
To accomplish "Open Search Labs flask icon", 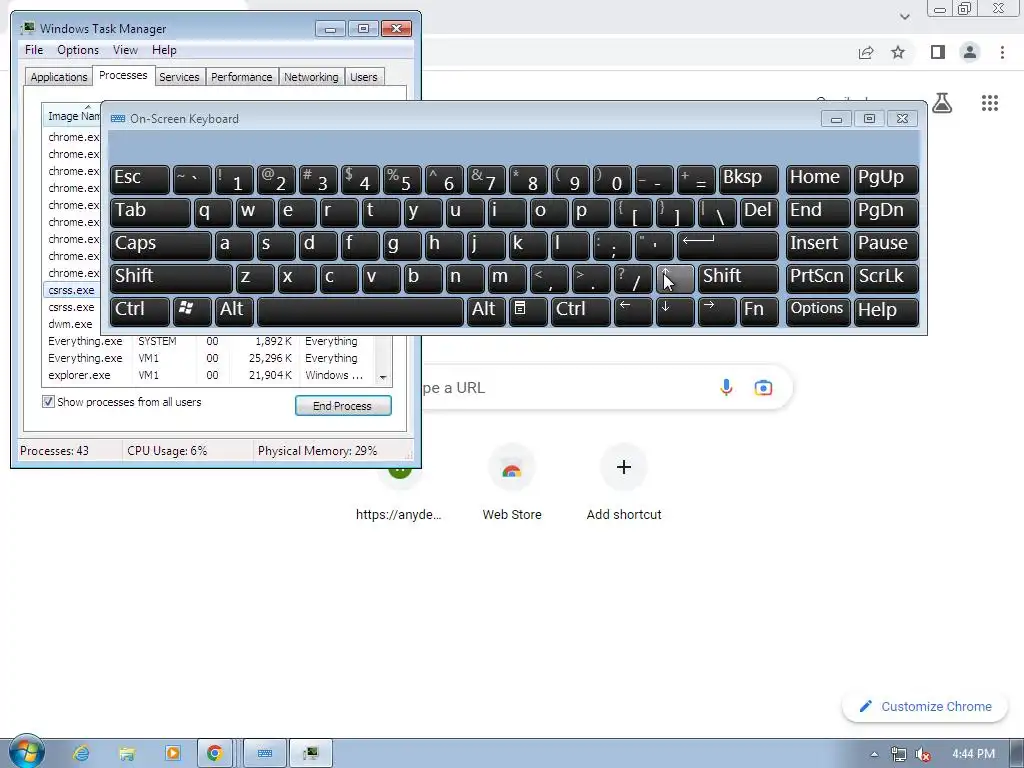I will point(942,103).
